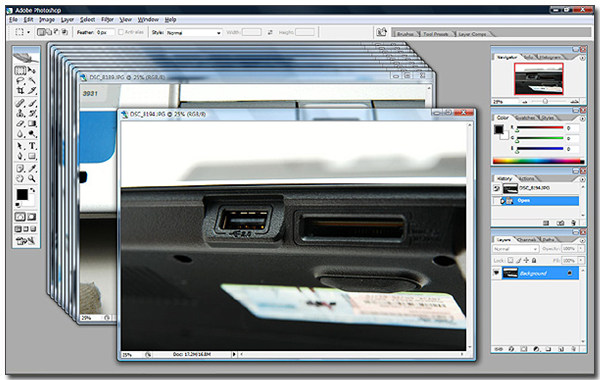600x380 pixels.
Task: Select the Hand tool
Action: tap(20, 178)
